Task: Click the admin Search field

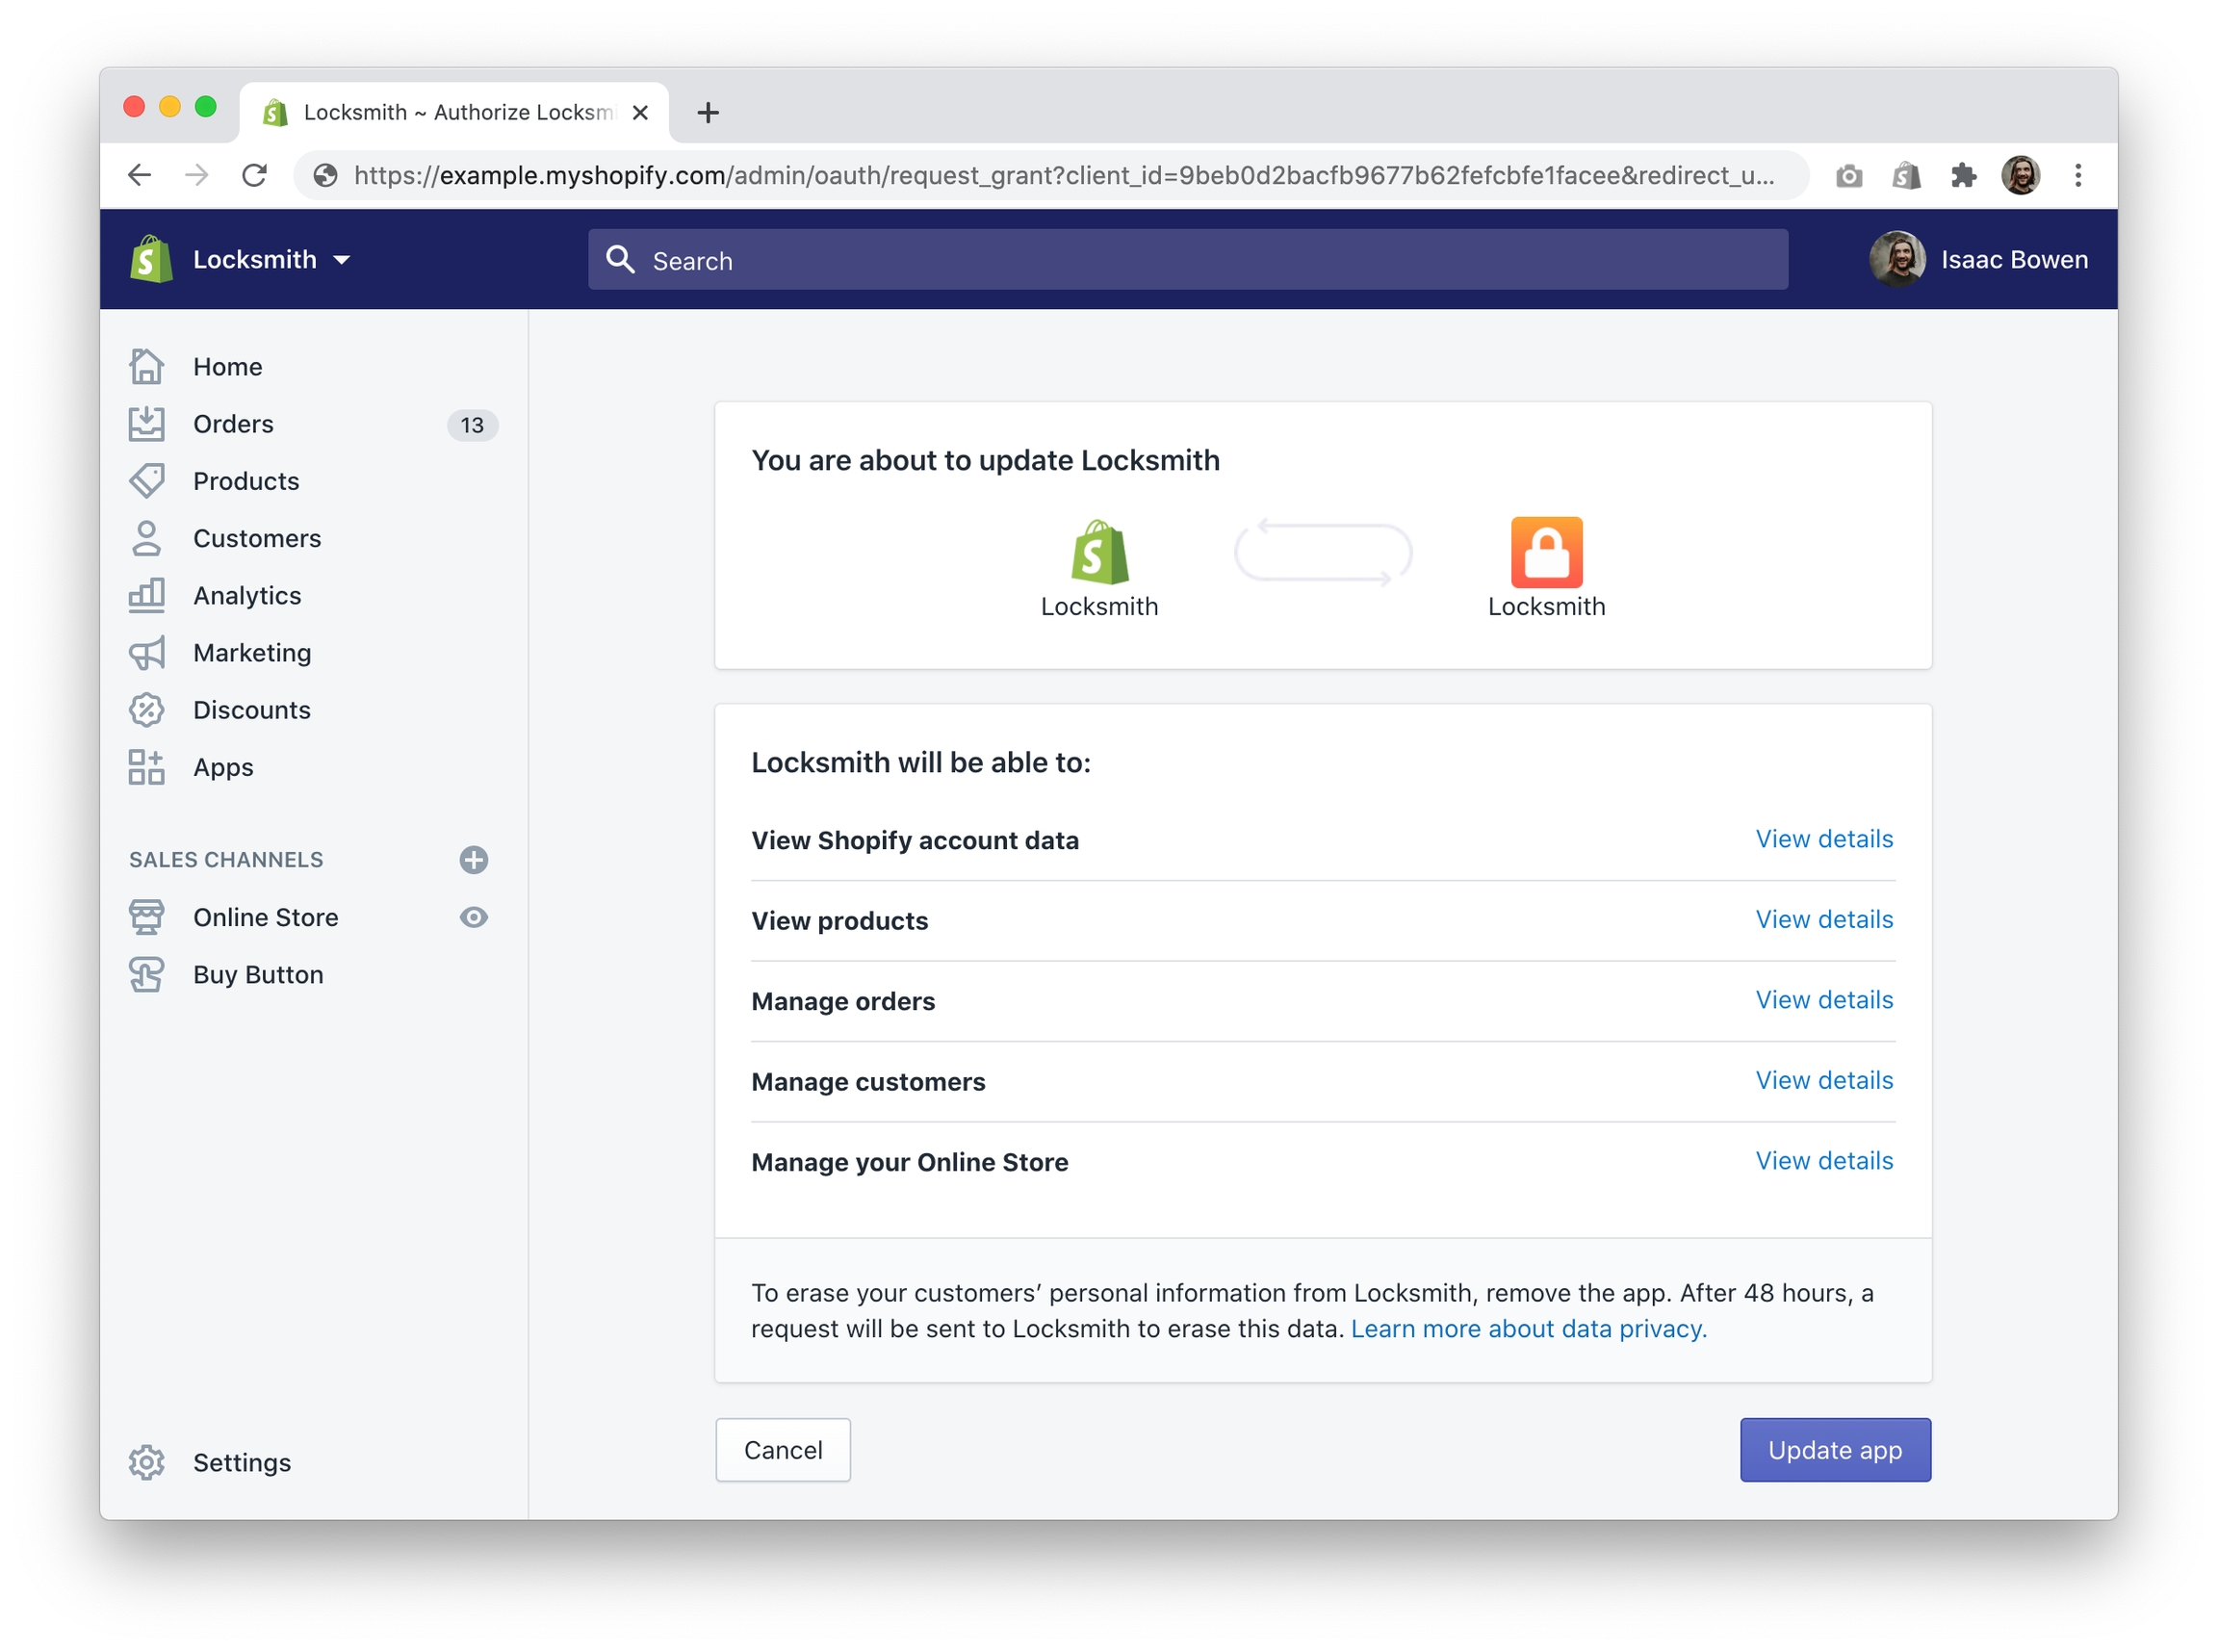Action: (1187, 260)
